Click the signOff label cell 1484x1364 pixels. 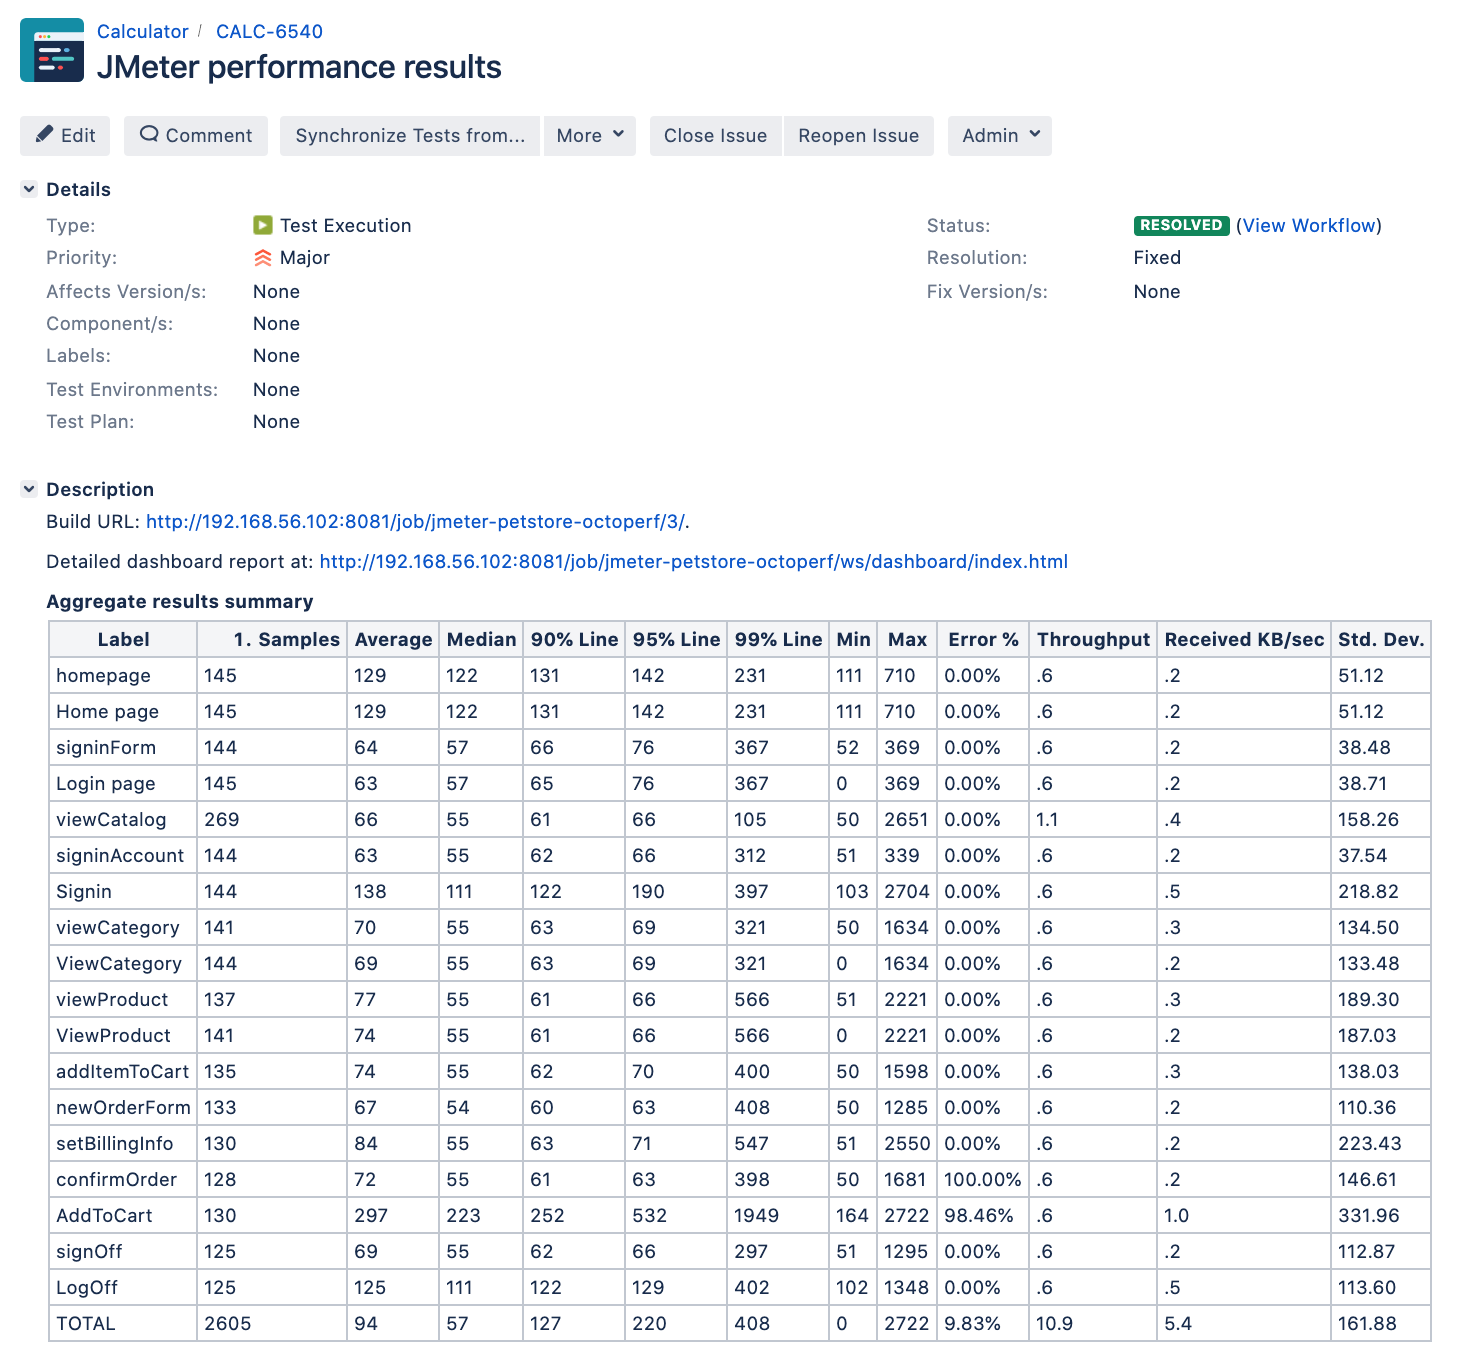coord(123,1252)
